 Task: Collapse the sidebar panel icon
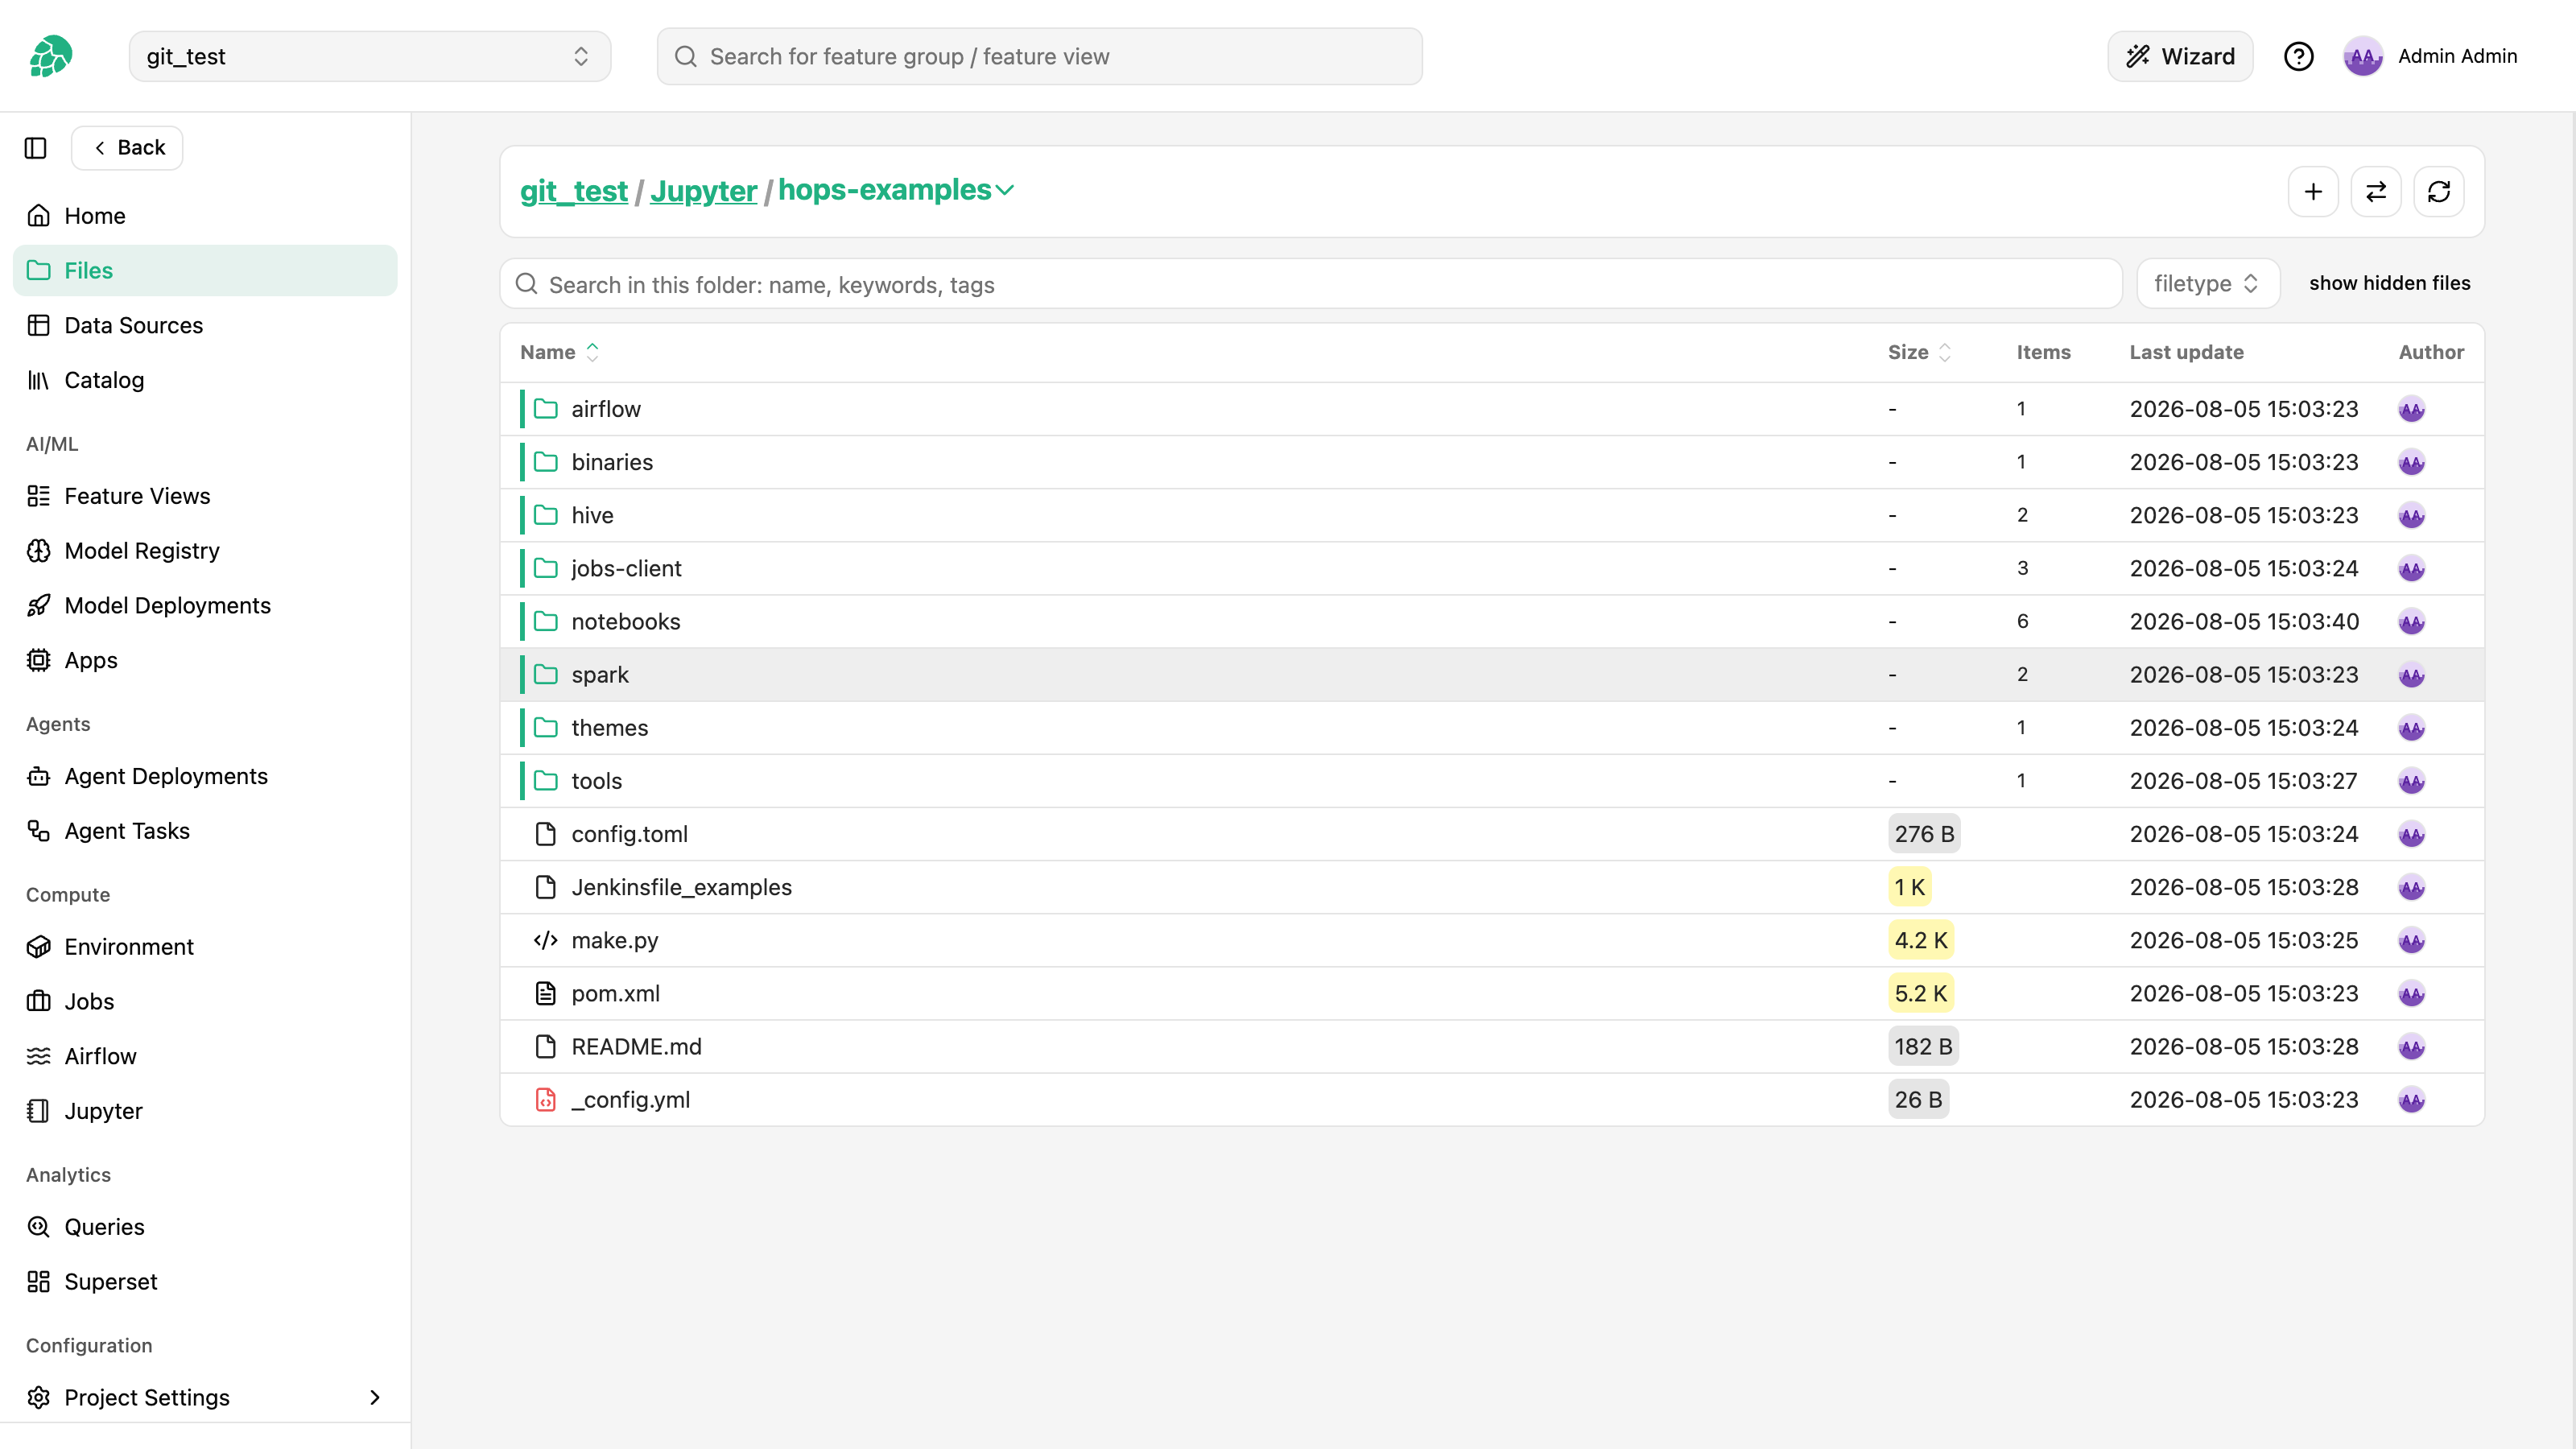36,148
